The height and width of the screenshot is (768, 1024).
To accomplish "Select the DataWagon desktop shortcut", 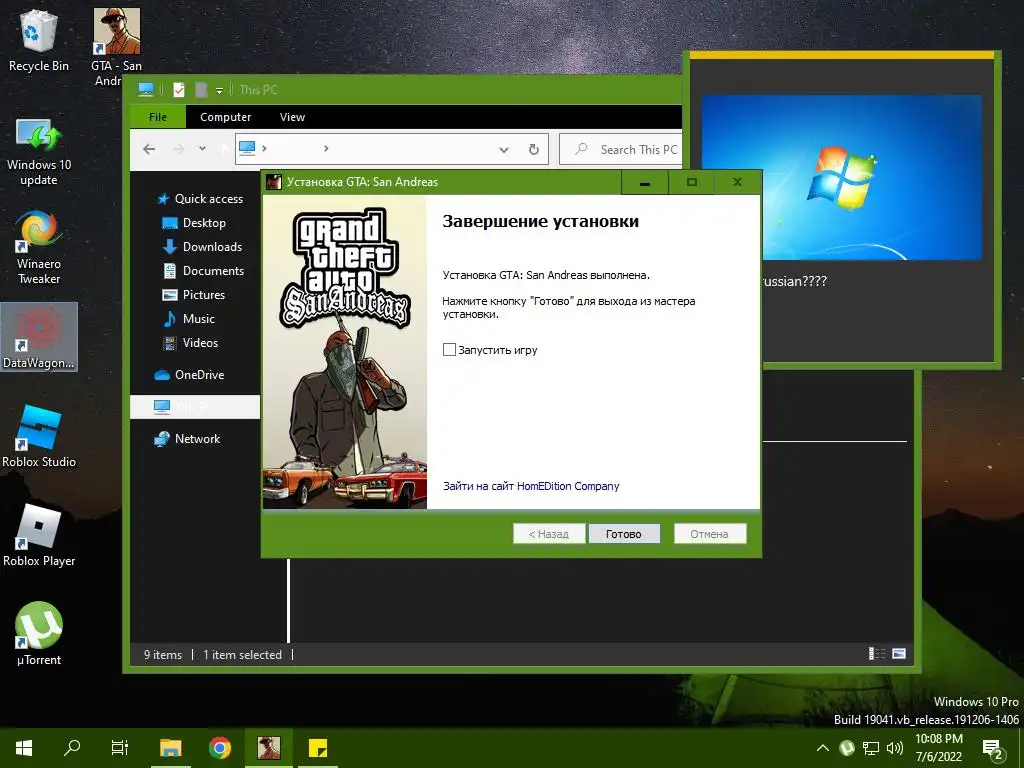I will coord(39,337).
